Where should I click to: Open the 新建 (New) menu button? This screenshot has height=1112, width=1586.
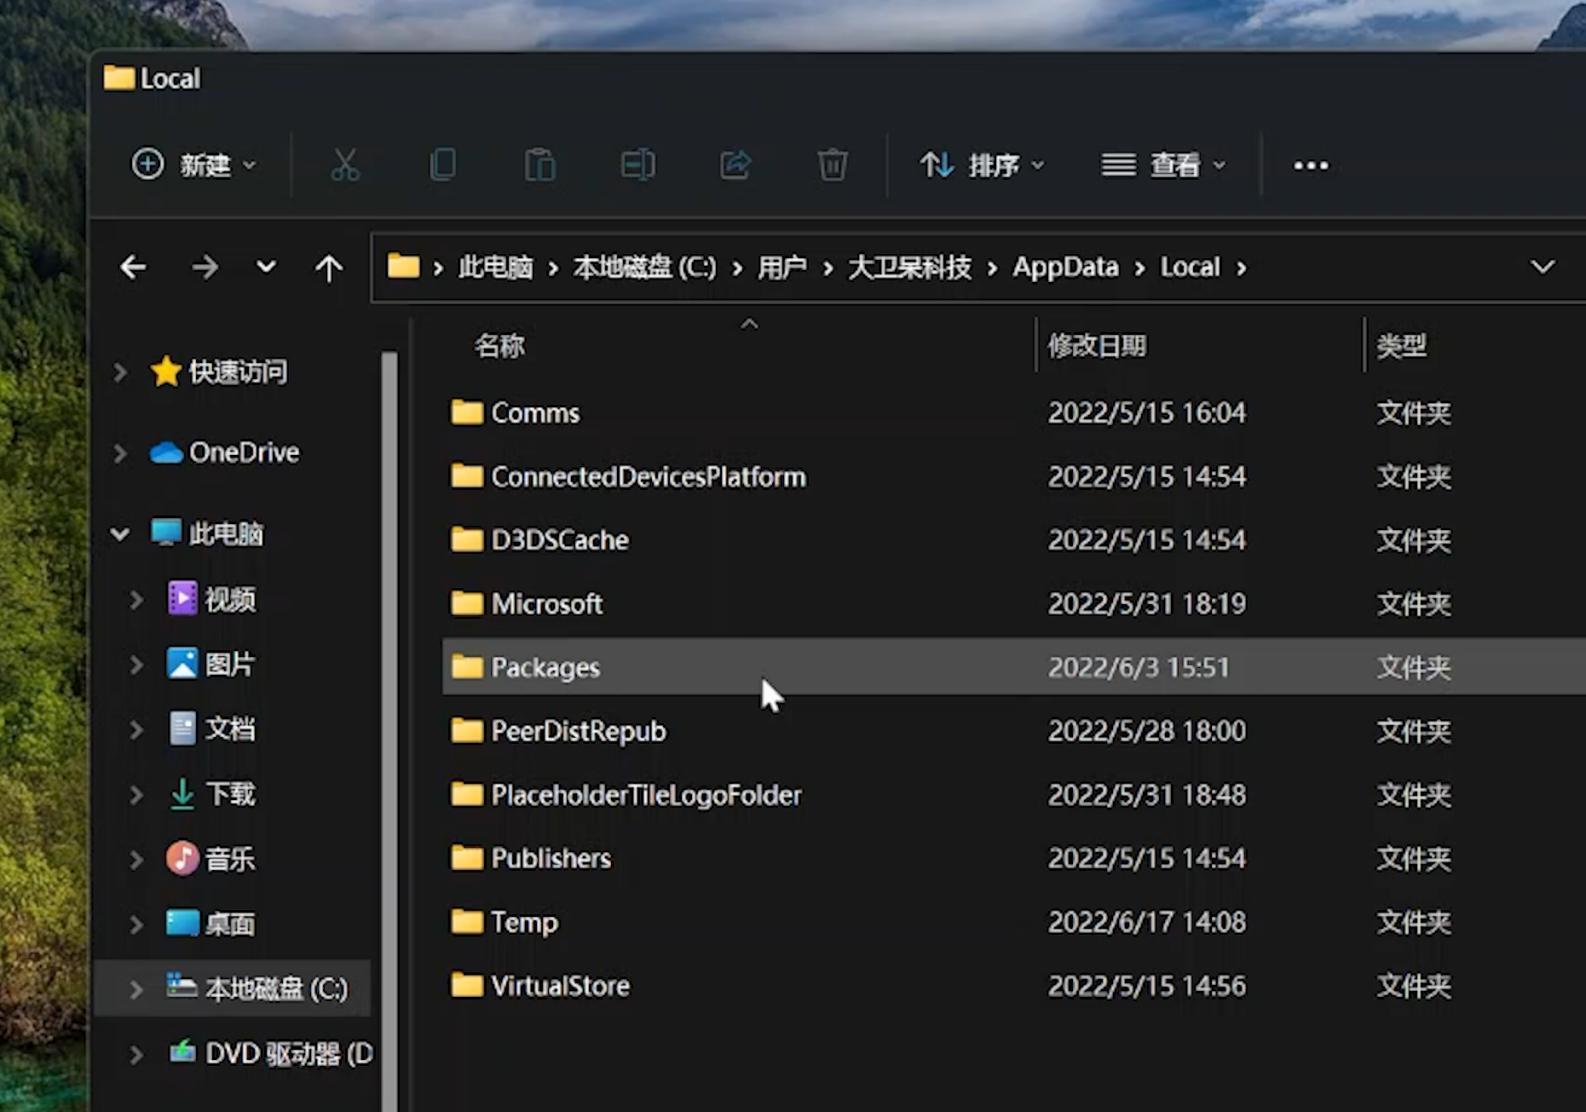pos(195,165)
